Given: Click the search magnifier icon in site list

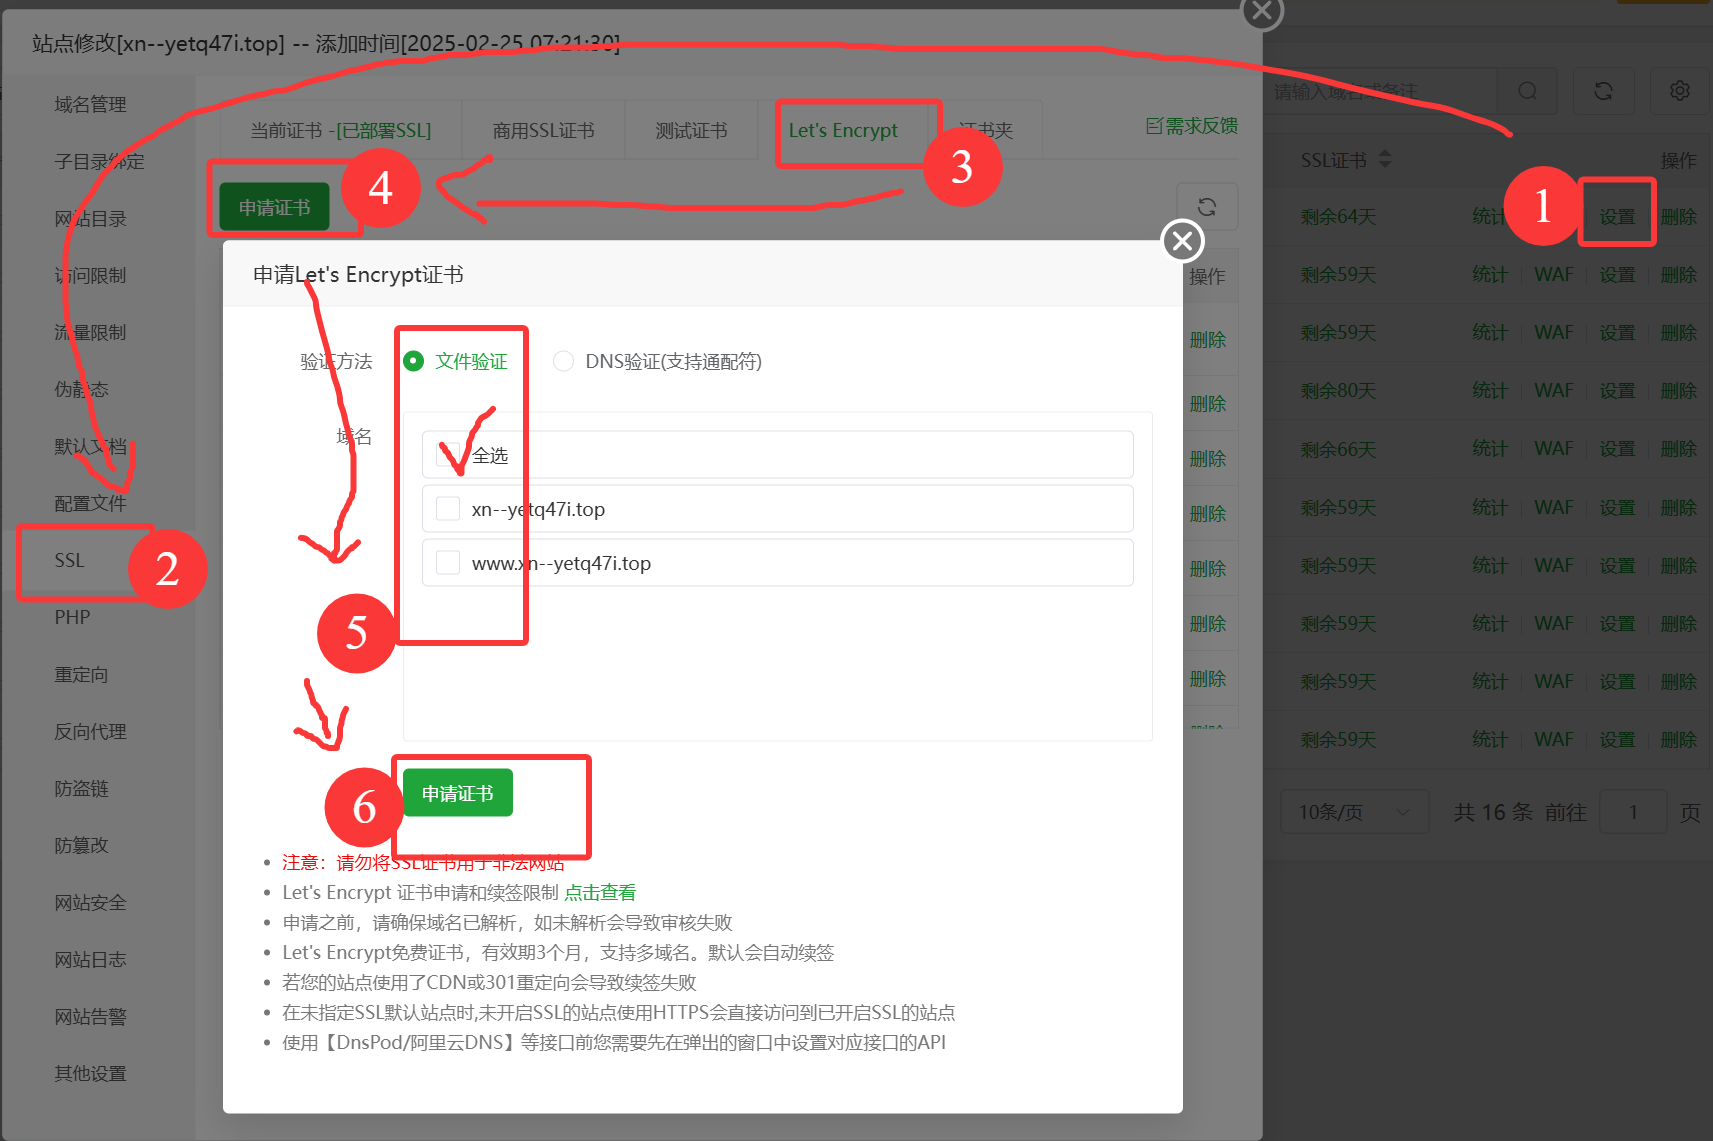Looking at the screenshot, I should (1527, 91).
